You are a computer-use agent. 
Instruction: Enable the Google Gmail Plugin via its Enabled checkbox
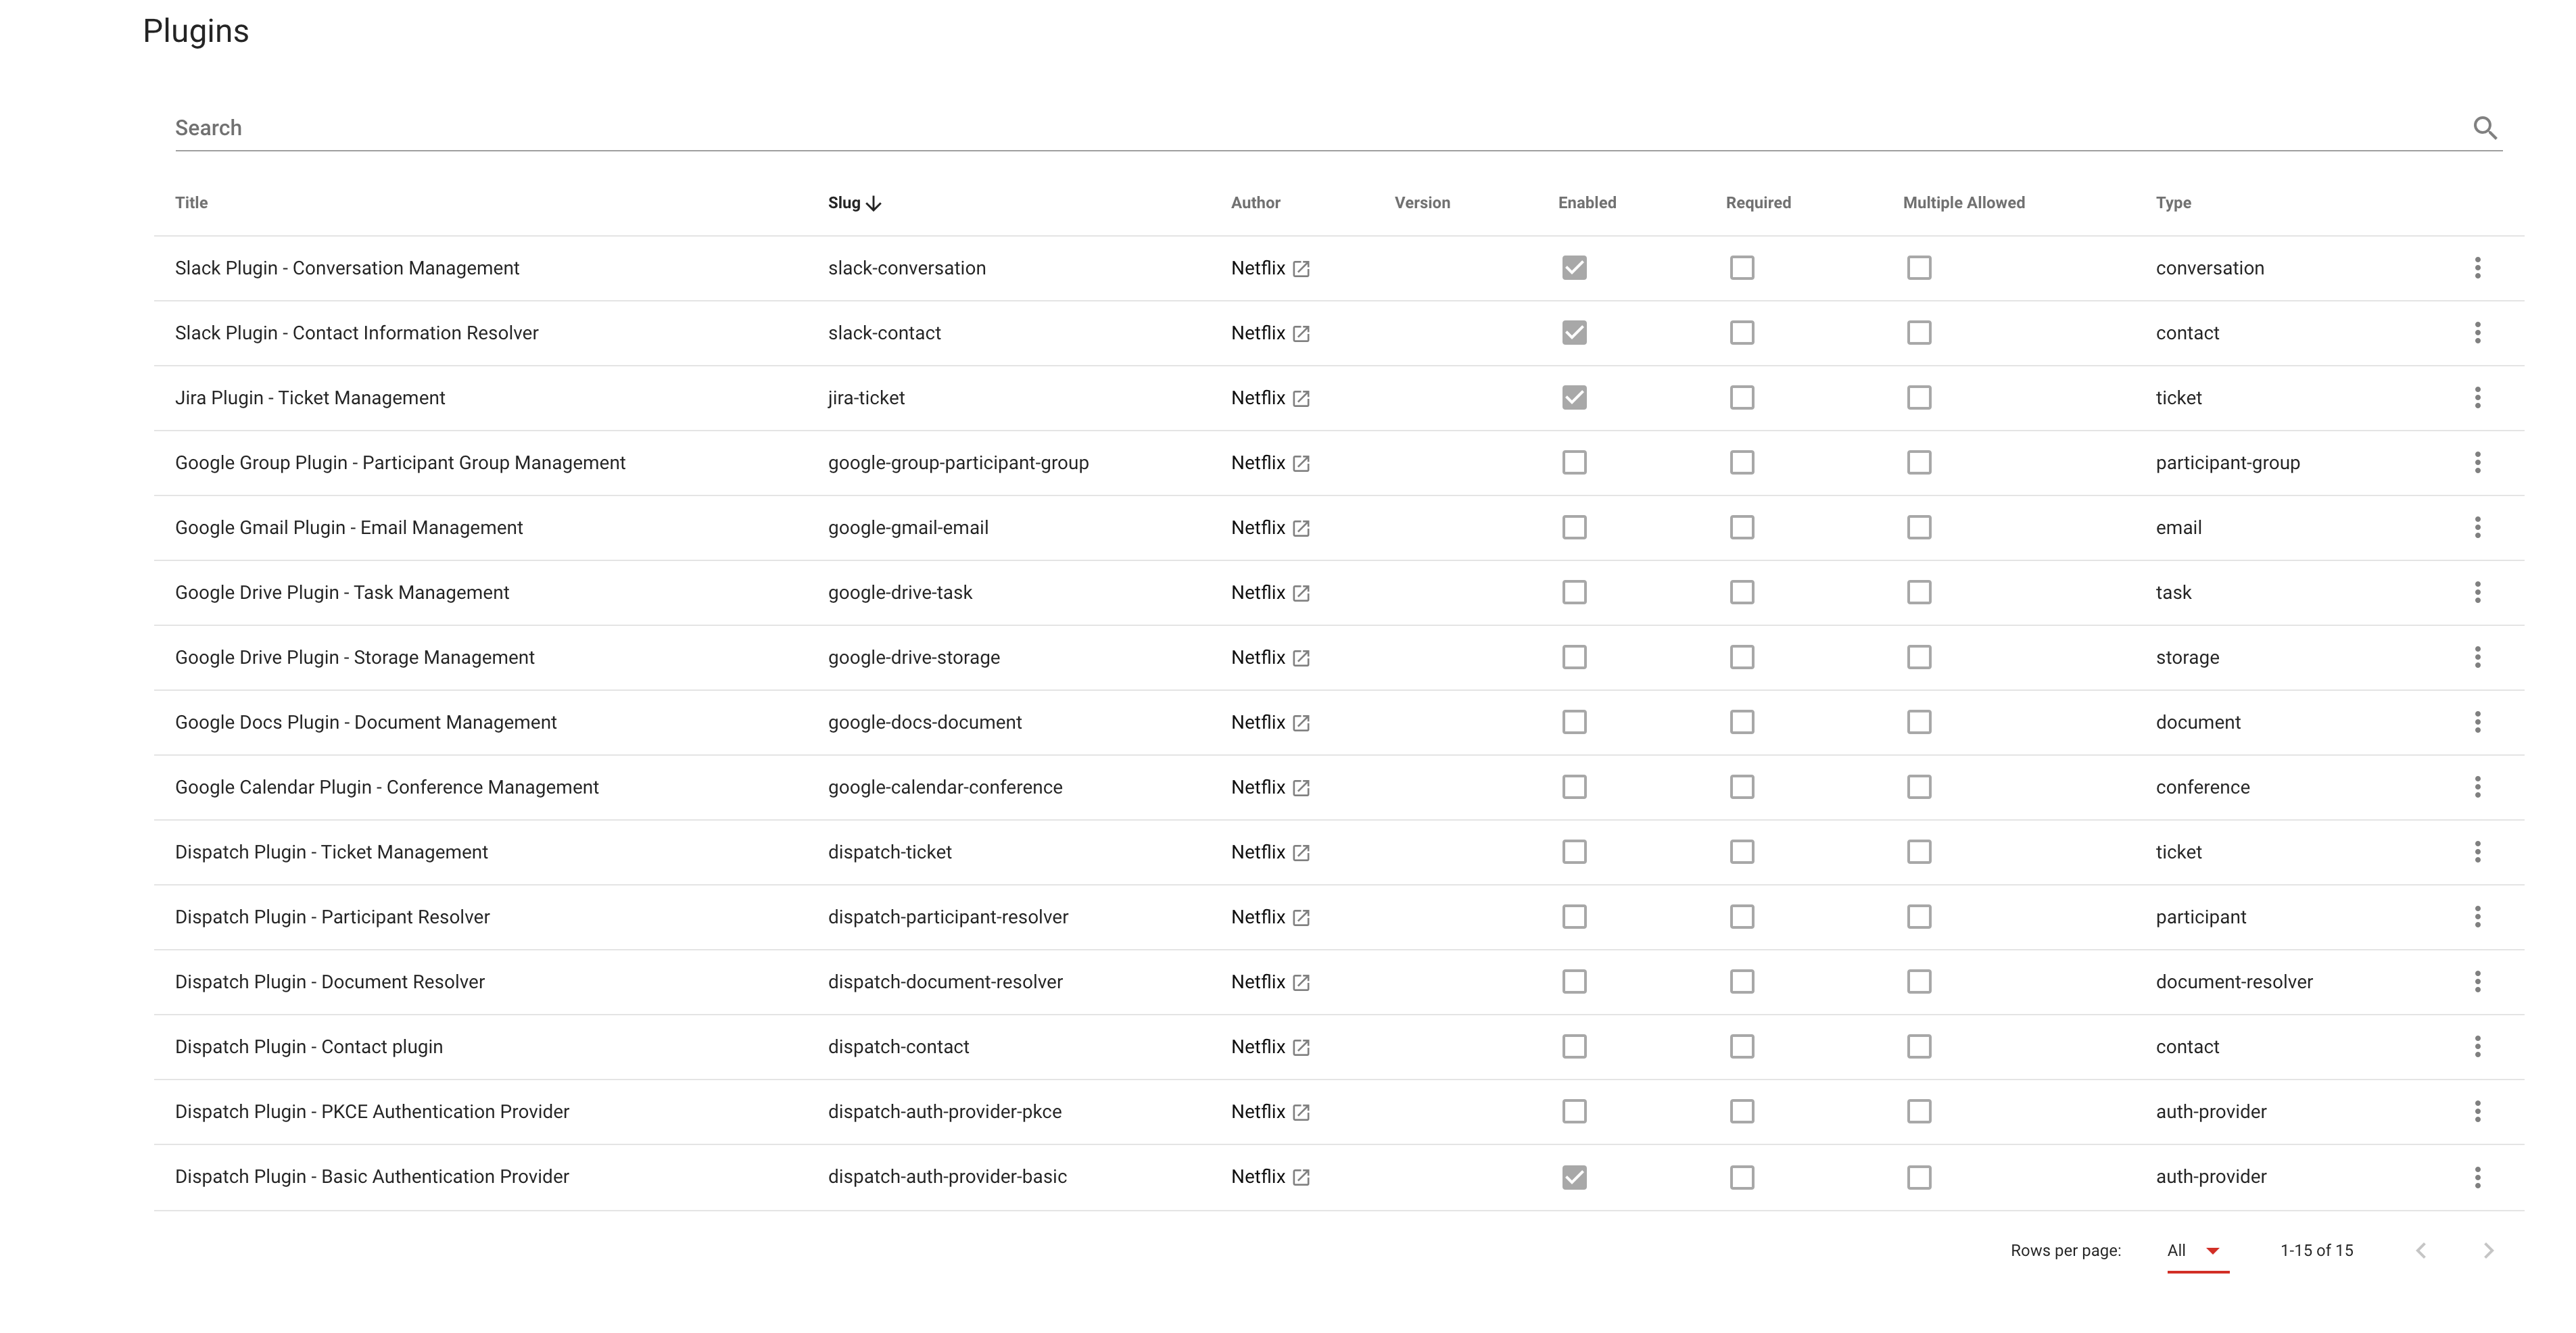pos(1573,527)
